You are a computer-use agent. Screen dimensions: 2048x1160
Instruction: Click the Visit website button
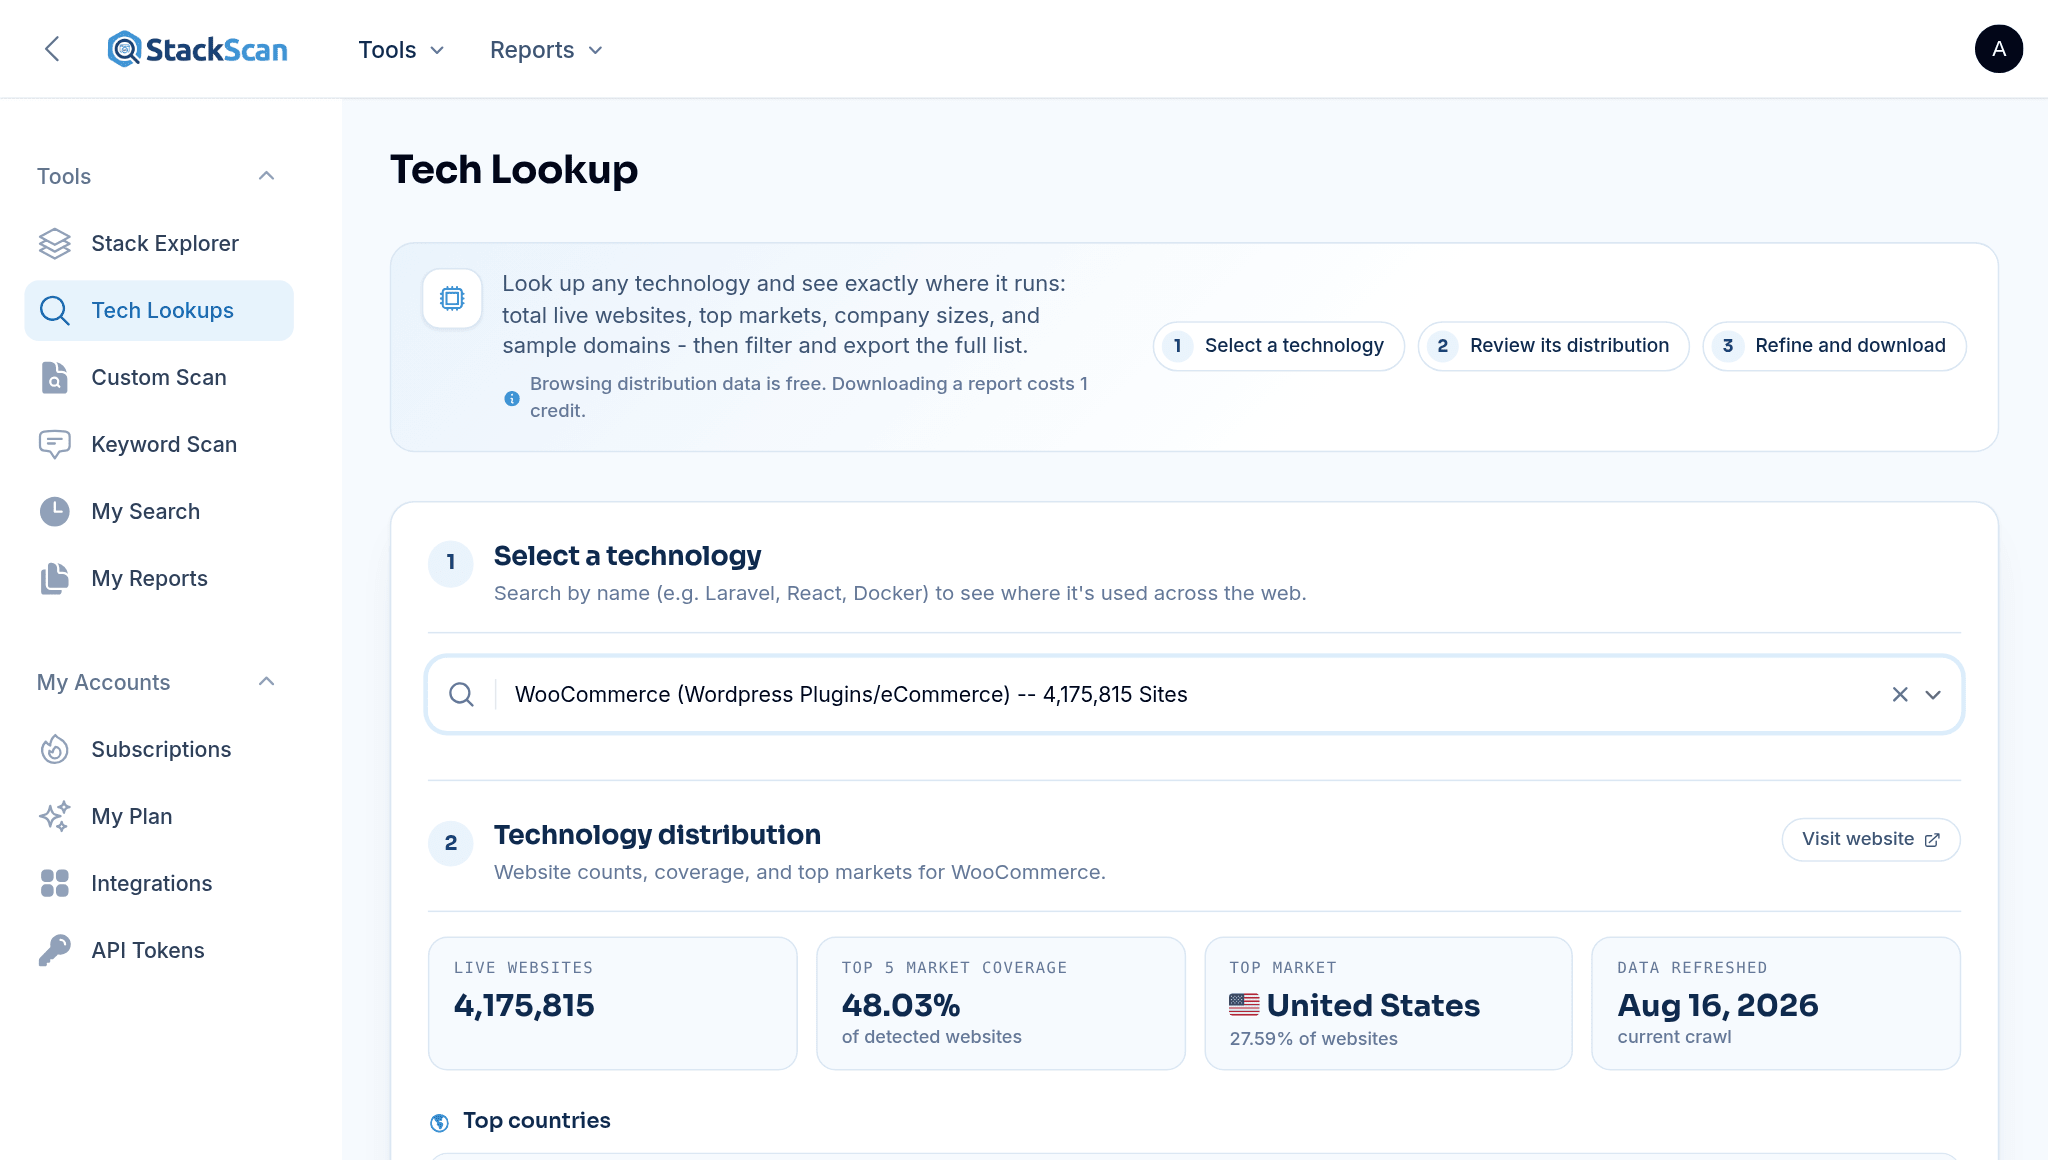pos(1870,839)
